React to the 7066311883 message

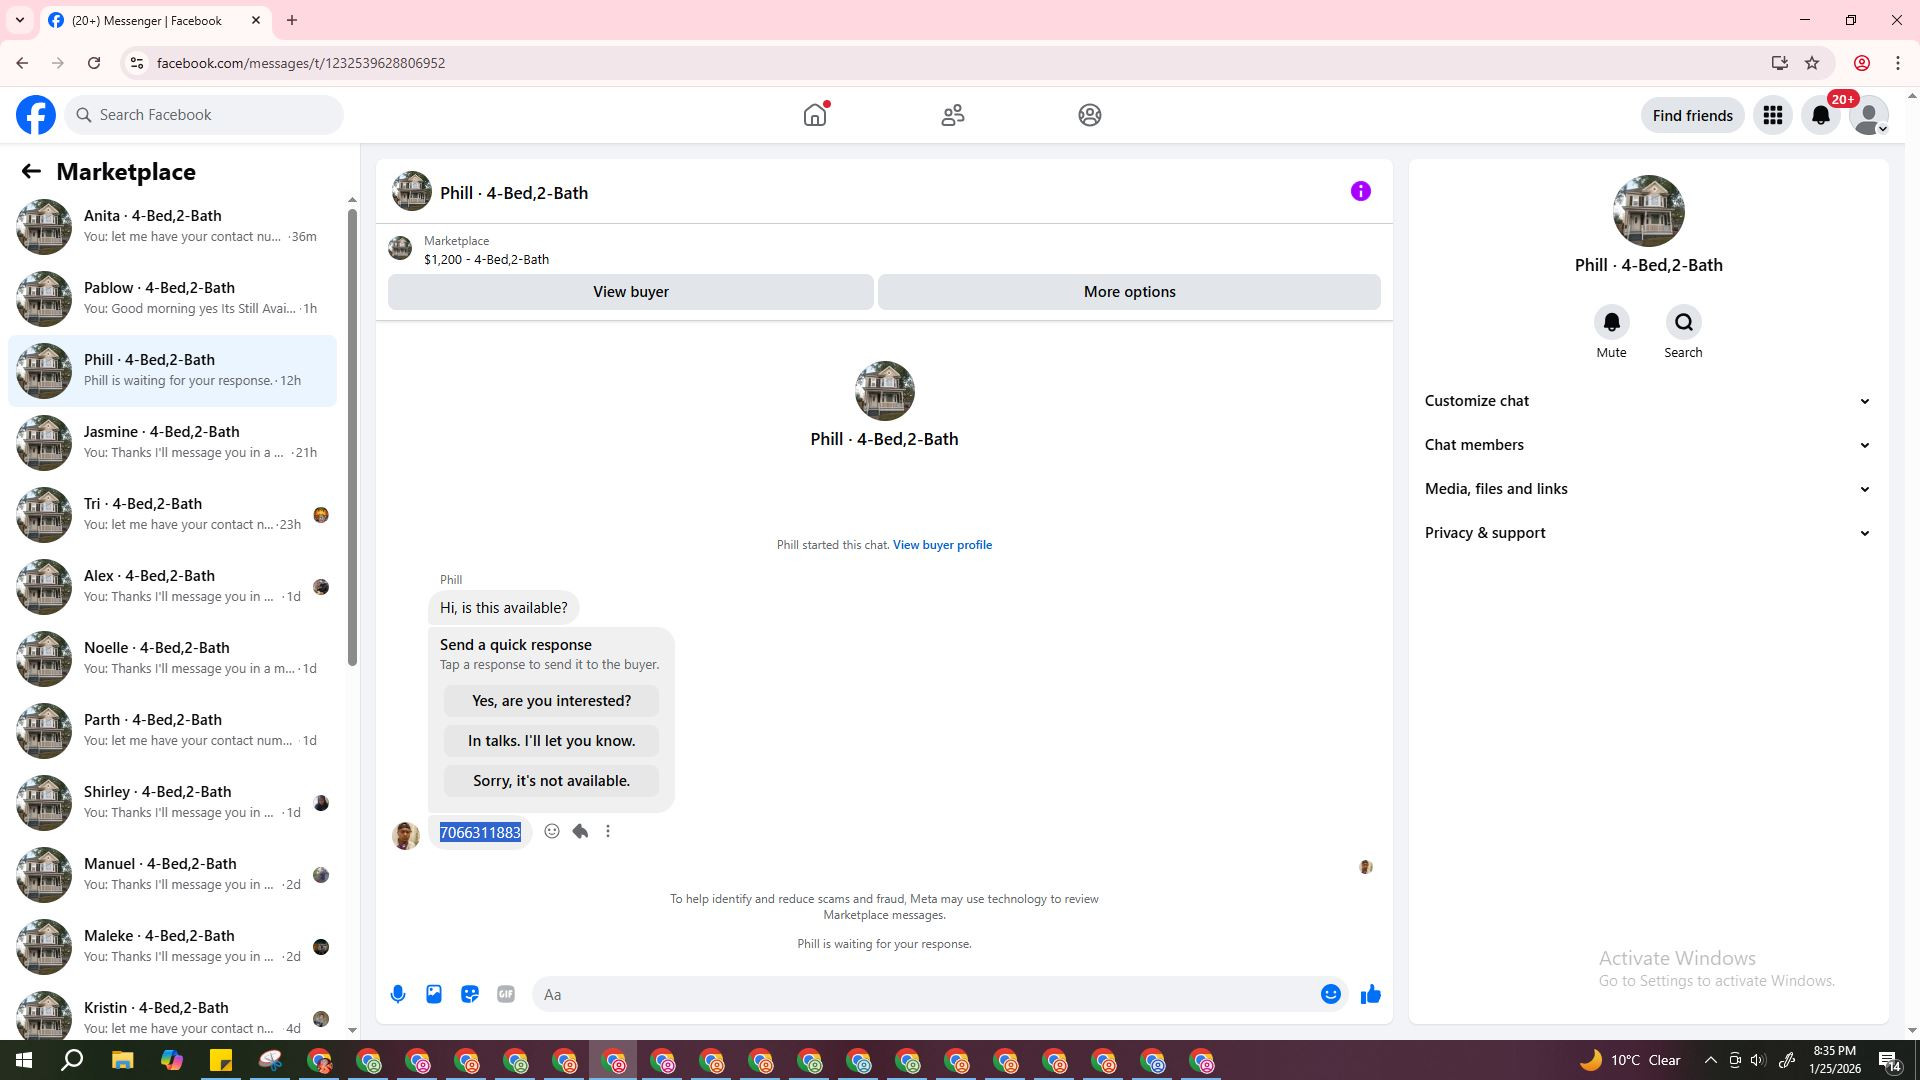(x=552, y=831)
